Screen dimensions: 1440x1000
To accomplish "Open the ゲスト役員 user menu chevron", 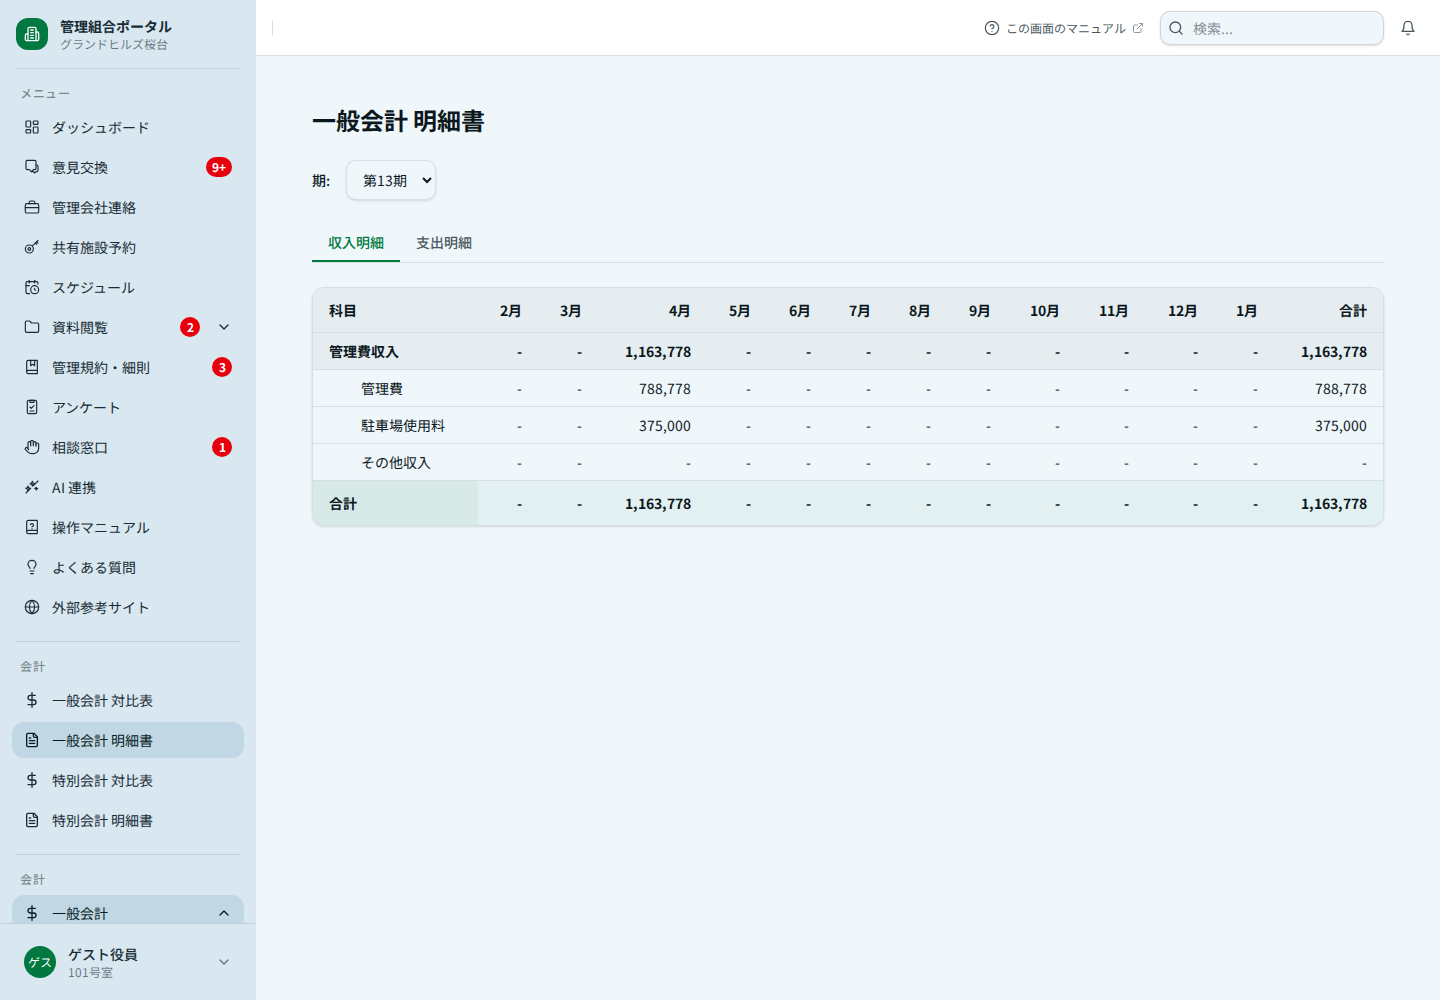I will (224, 962).
